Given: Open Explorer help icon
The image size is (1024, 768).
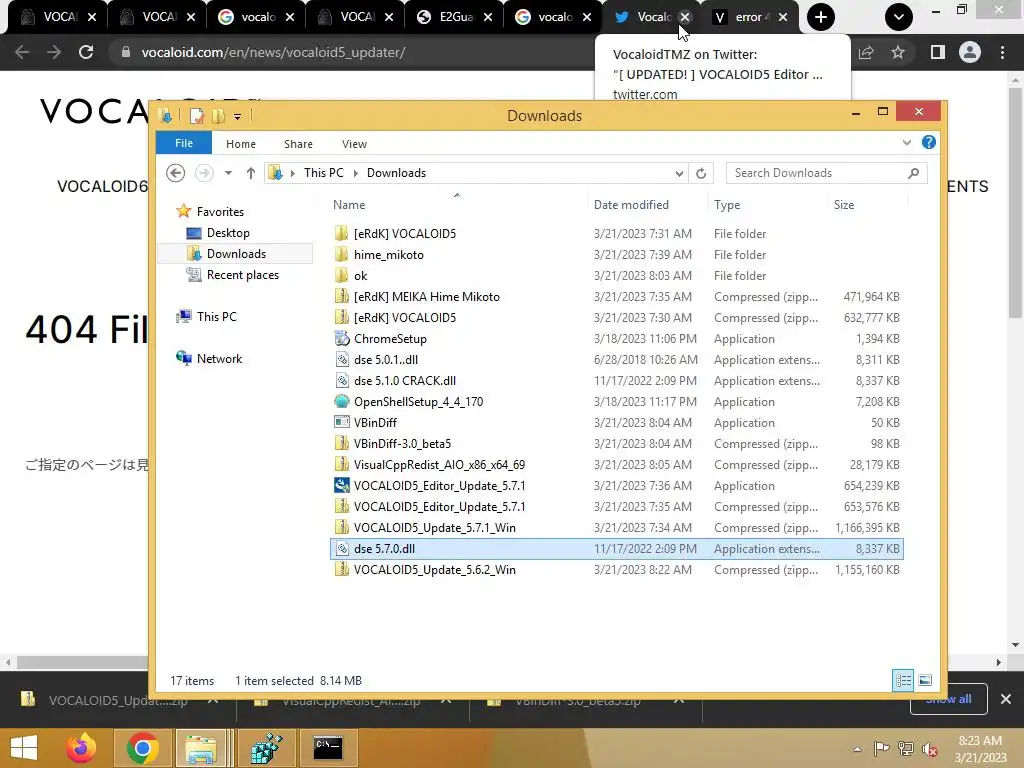Looking at the screenshot, I should tap(928, 142).
